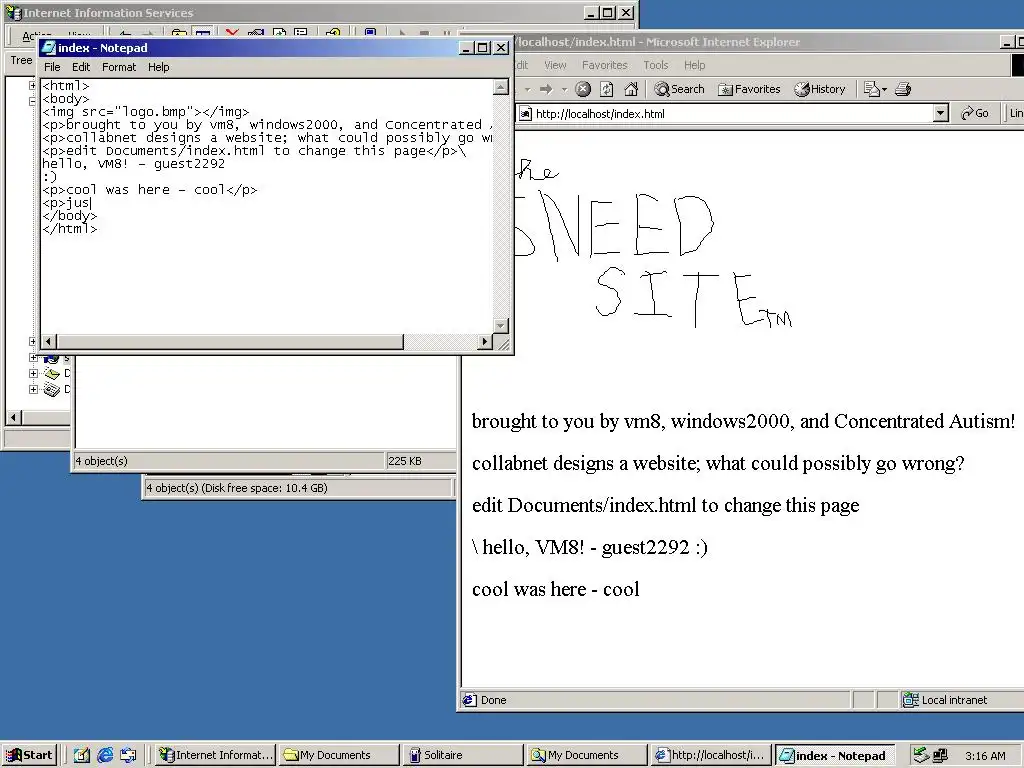Screen dimensions: 1024x768
Task: Go to the Home page in Internet Explorer
Action: tap(631, 89)
